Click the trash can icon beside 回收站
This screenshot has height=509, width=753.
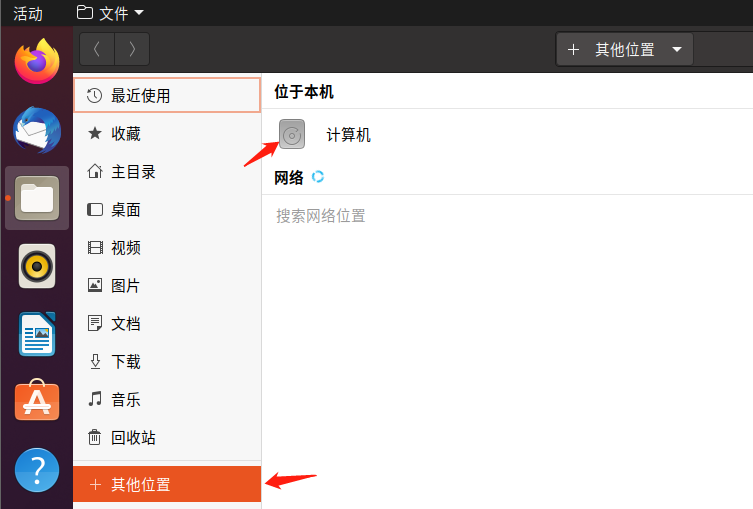pyautogui.click(x=95, y=437)
